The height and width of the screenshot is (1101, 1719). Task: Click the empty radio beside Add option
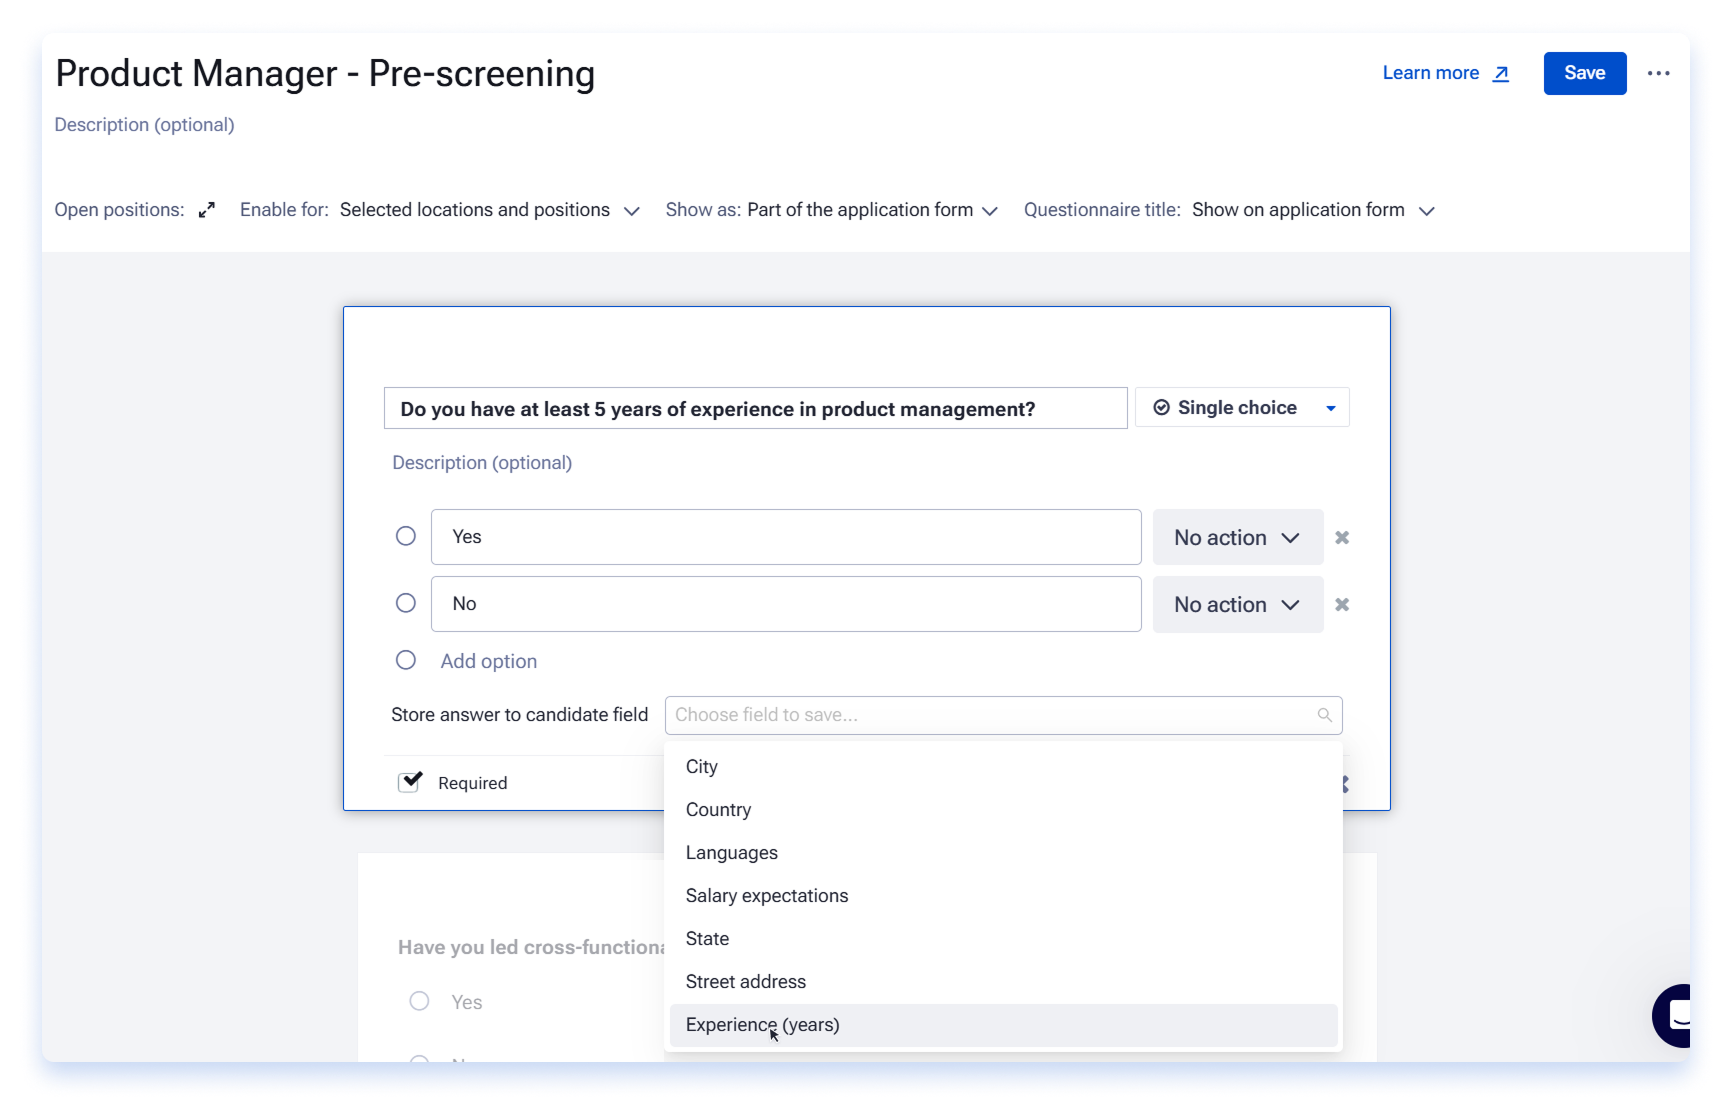[406, 660]
